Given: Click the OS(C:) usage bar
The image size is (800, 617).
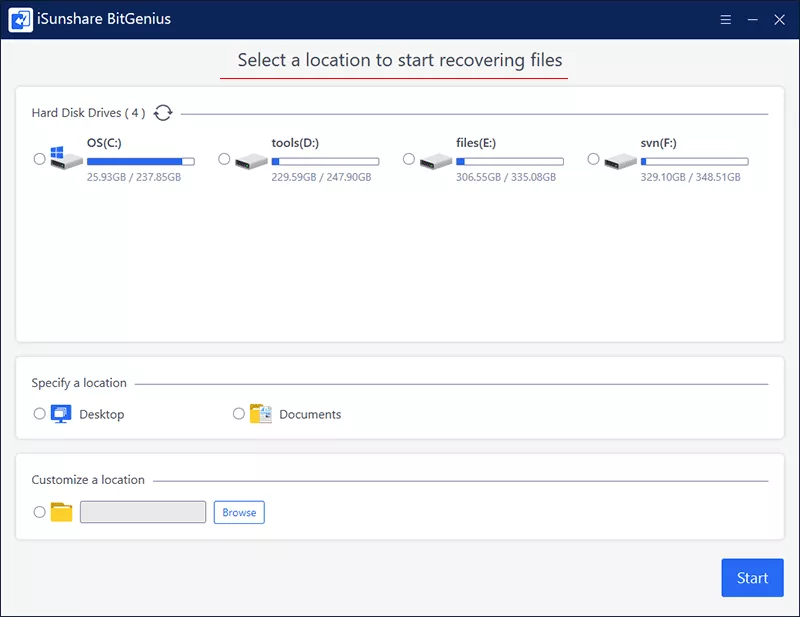Looking at the screenshot, I should click(x=141, y=161).
